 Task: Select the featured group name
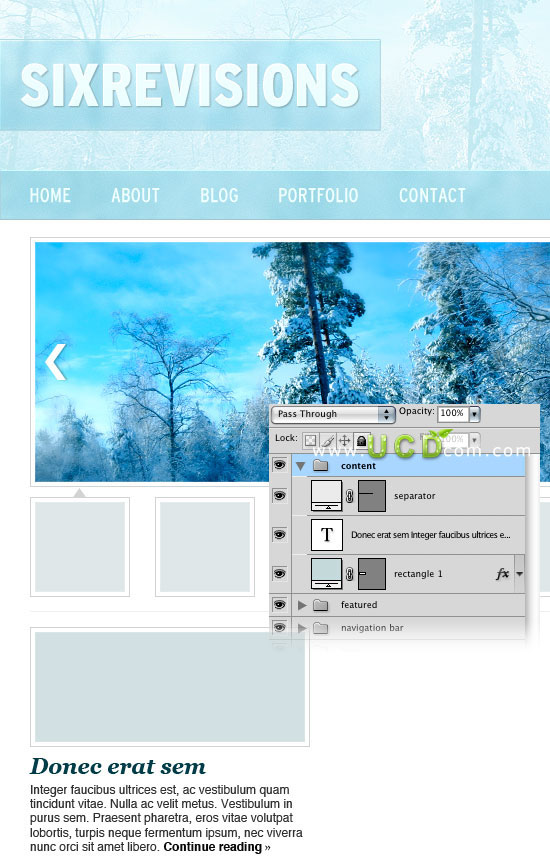(359, 605)
